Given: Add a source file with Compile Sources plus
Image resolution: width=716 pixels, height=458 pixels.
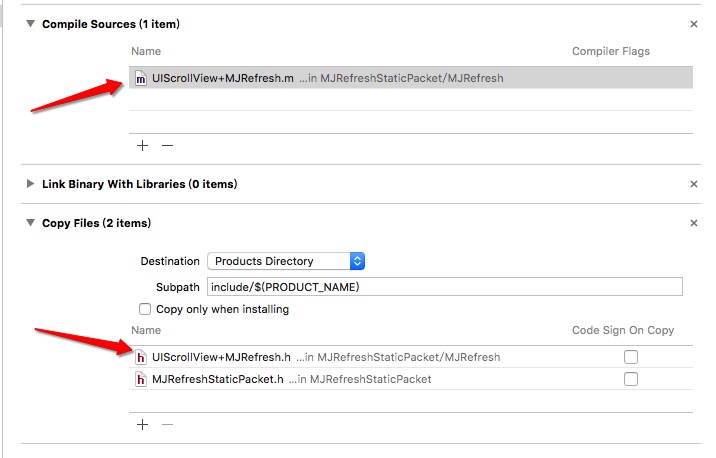Looking at the screenshot, I should click(142, 145).
